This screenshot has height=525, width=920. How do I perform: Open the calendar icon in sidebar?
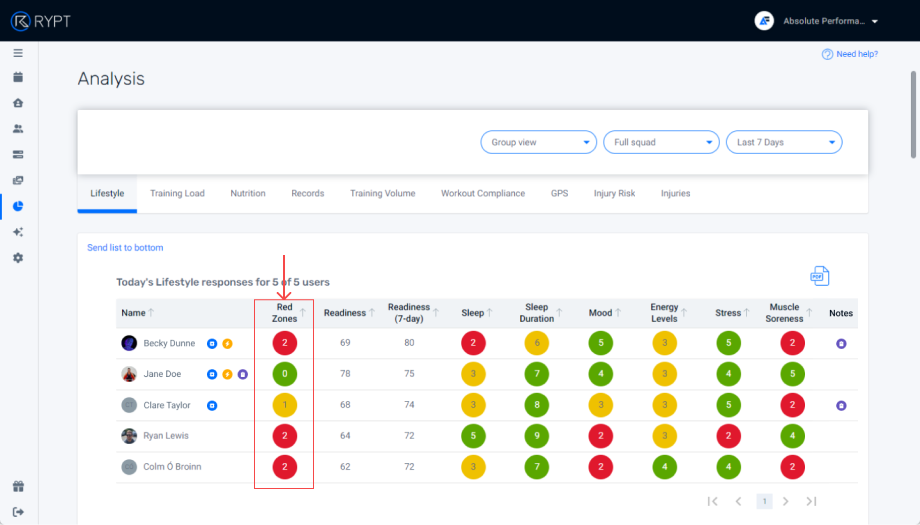pos(18,77)
